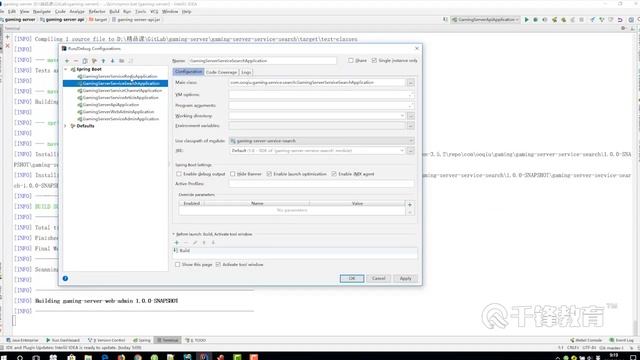640x360 pixels.
Task: Open the Use classpath of module dropdown
Action: pos(322,141)
